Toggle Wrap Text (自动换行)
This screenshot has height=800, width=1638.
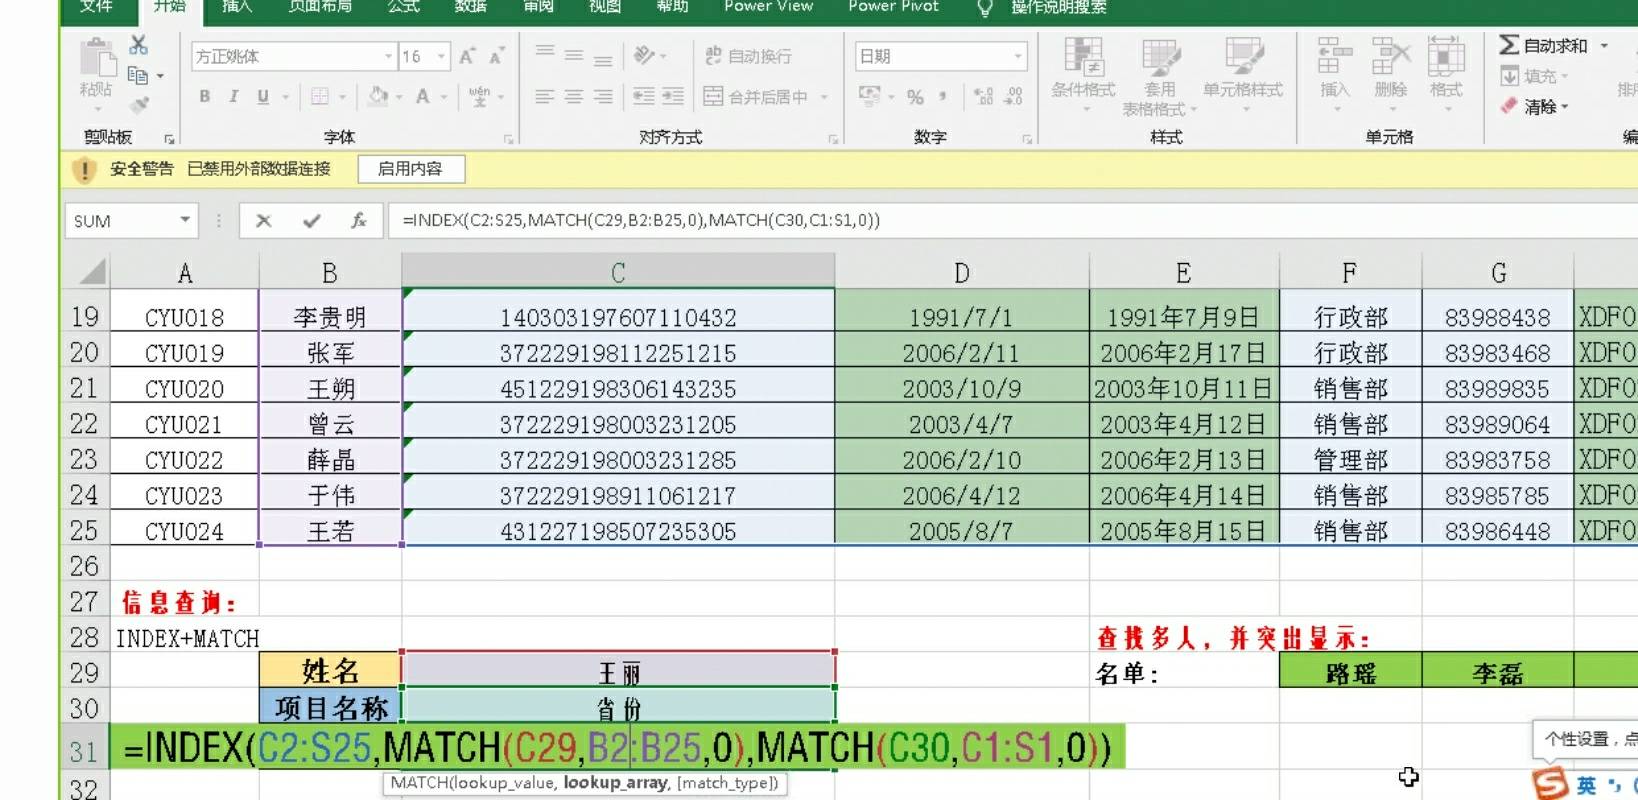pos(748,56)
